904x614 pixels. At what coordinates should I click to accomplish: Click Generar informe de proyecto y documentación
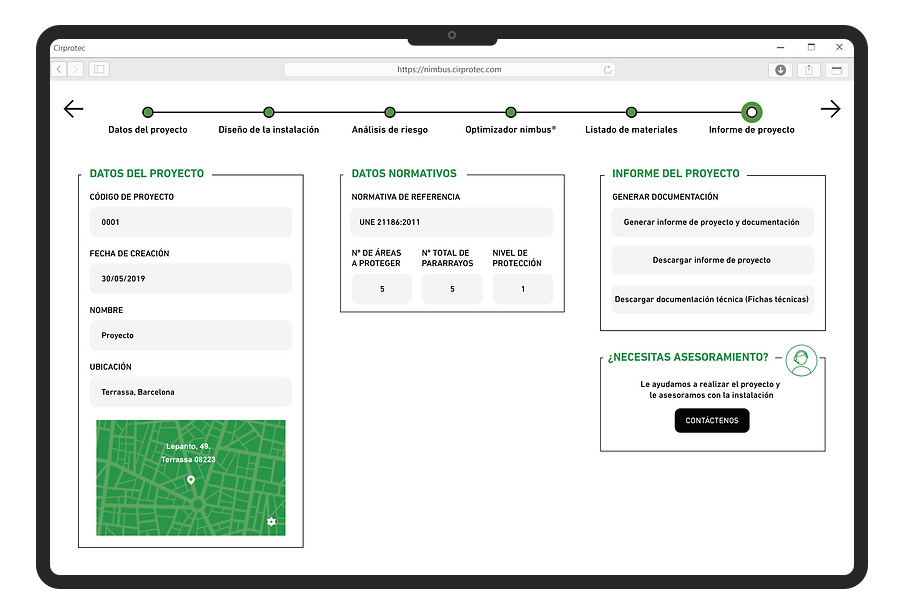coord(711,222)
